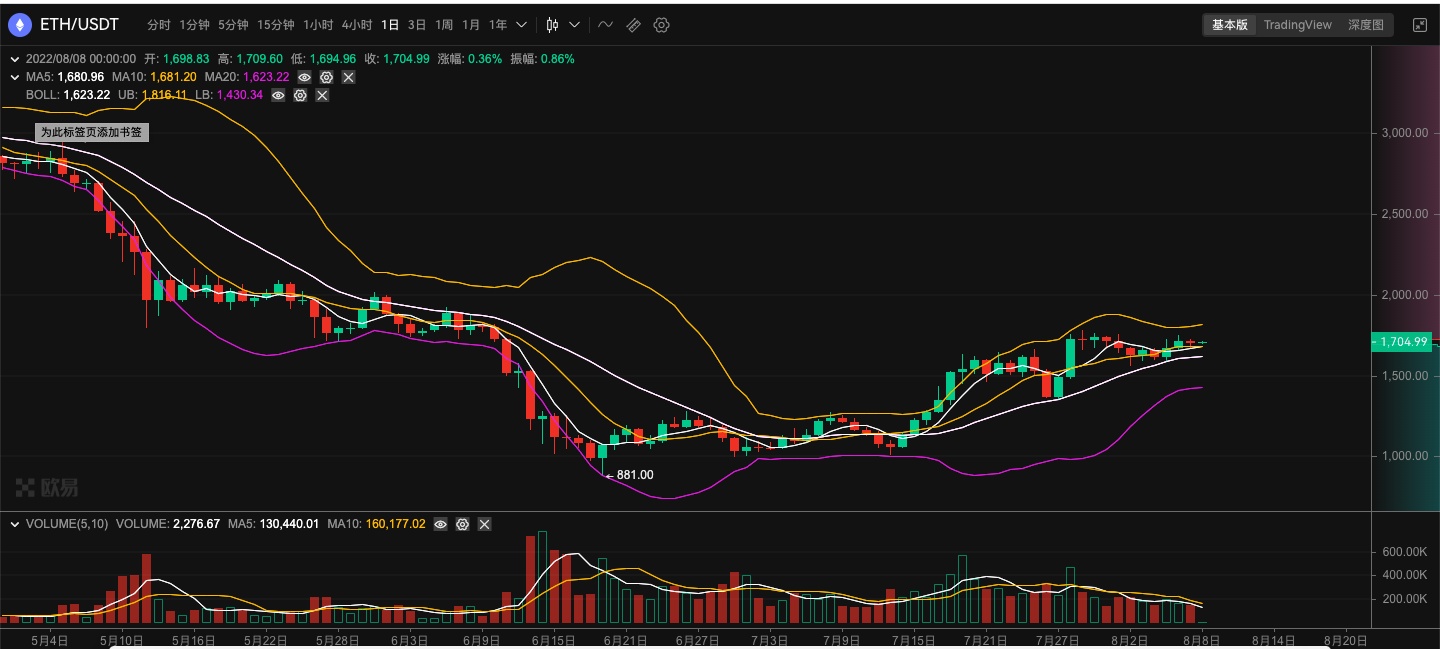Viewport: 1440px width, 649px height.
Task: Switch to the TradingView tab
Action: click(x=1297, y=24)
